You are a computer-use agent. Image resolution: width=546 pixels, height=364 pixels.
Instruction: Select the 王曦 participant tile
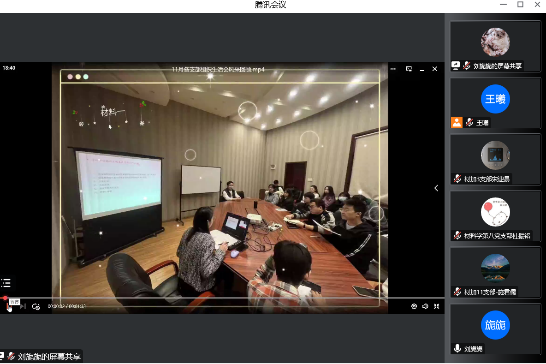pos(495,103)
